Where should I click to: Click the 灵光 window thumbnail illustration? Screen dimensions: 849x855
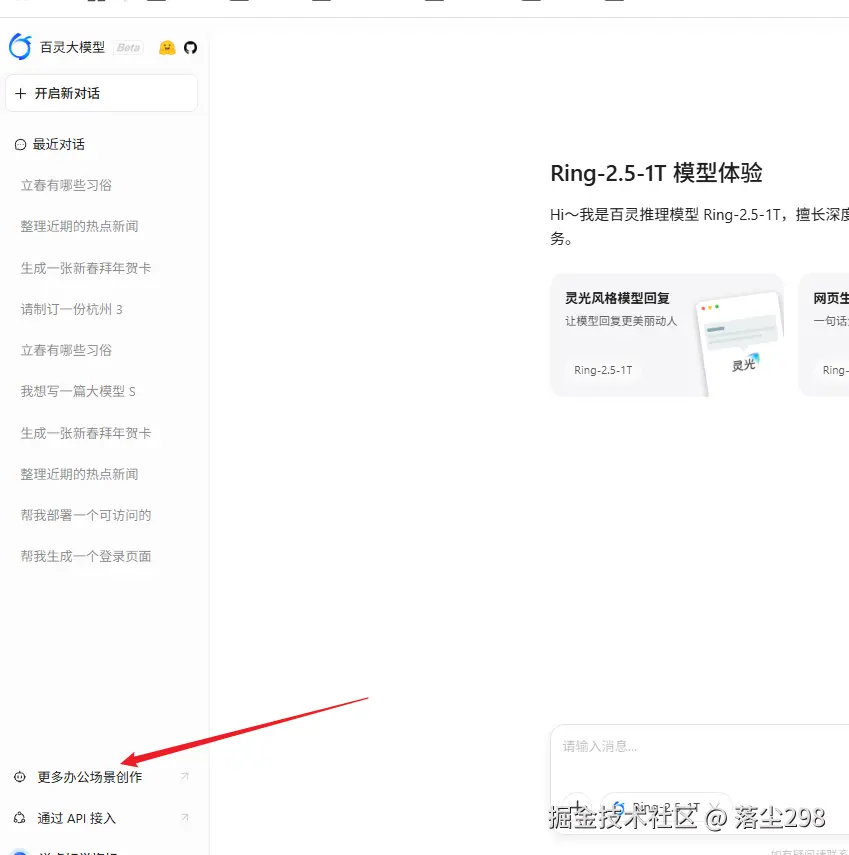[741, 342]
